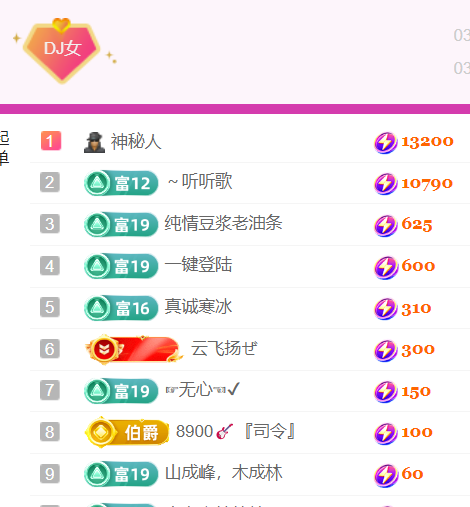Click 8900『司令』username

point(236,431)
